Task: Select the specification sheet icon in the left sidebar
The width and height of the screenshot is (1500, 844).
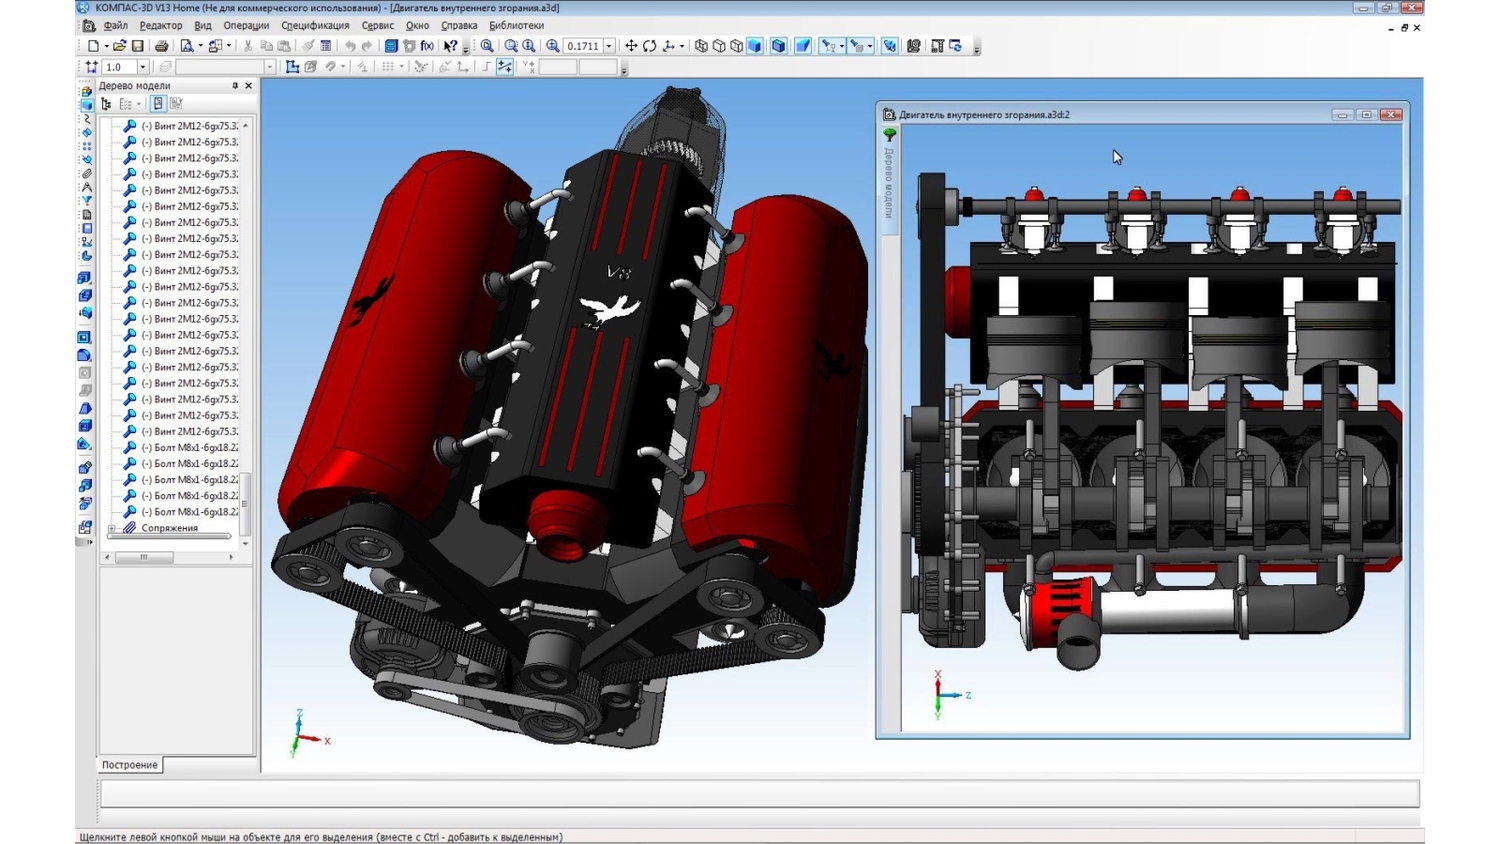Action: pos(87,214)
